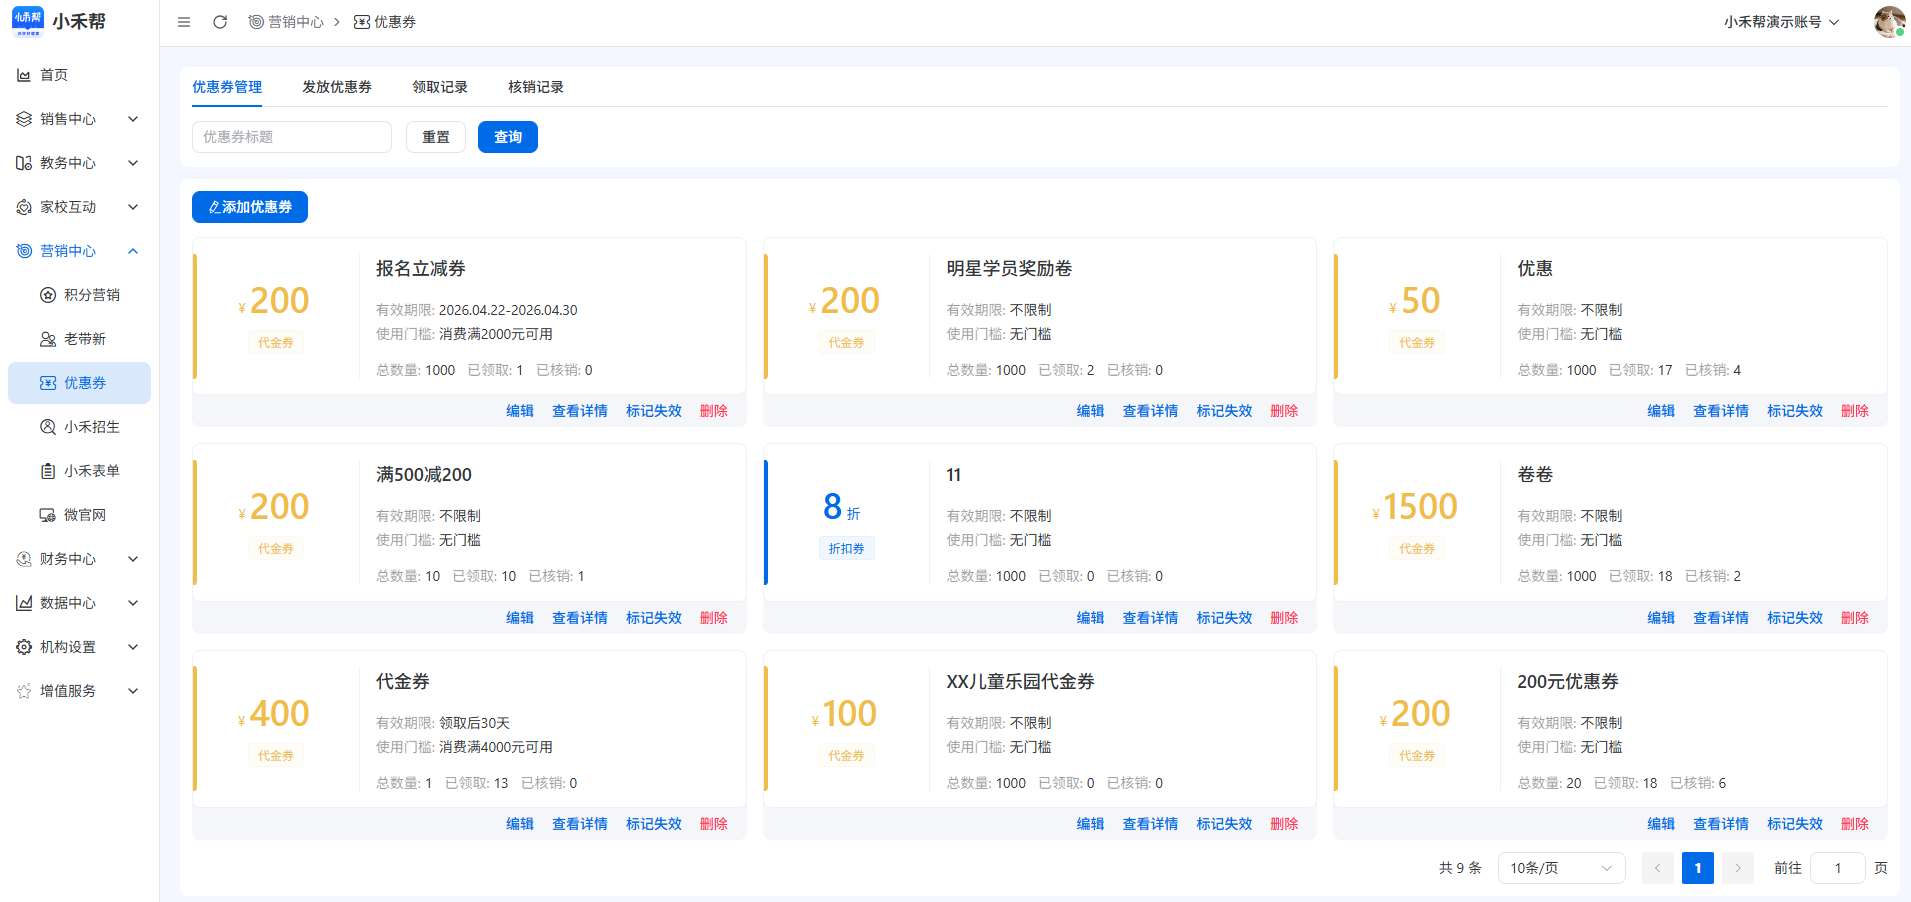Delete the 报名立减券 coupon
Screen dimensions: 1911x902
coord(713,411)
